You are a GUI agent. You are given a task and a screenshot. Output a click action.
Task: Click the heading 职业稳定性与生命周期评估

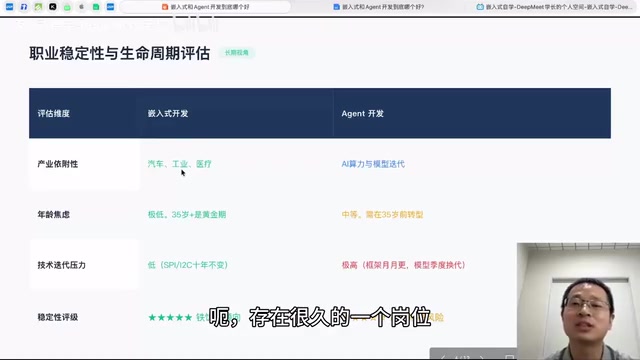[x=120, y=53]
